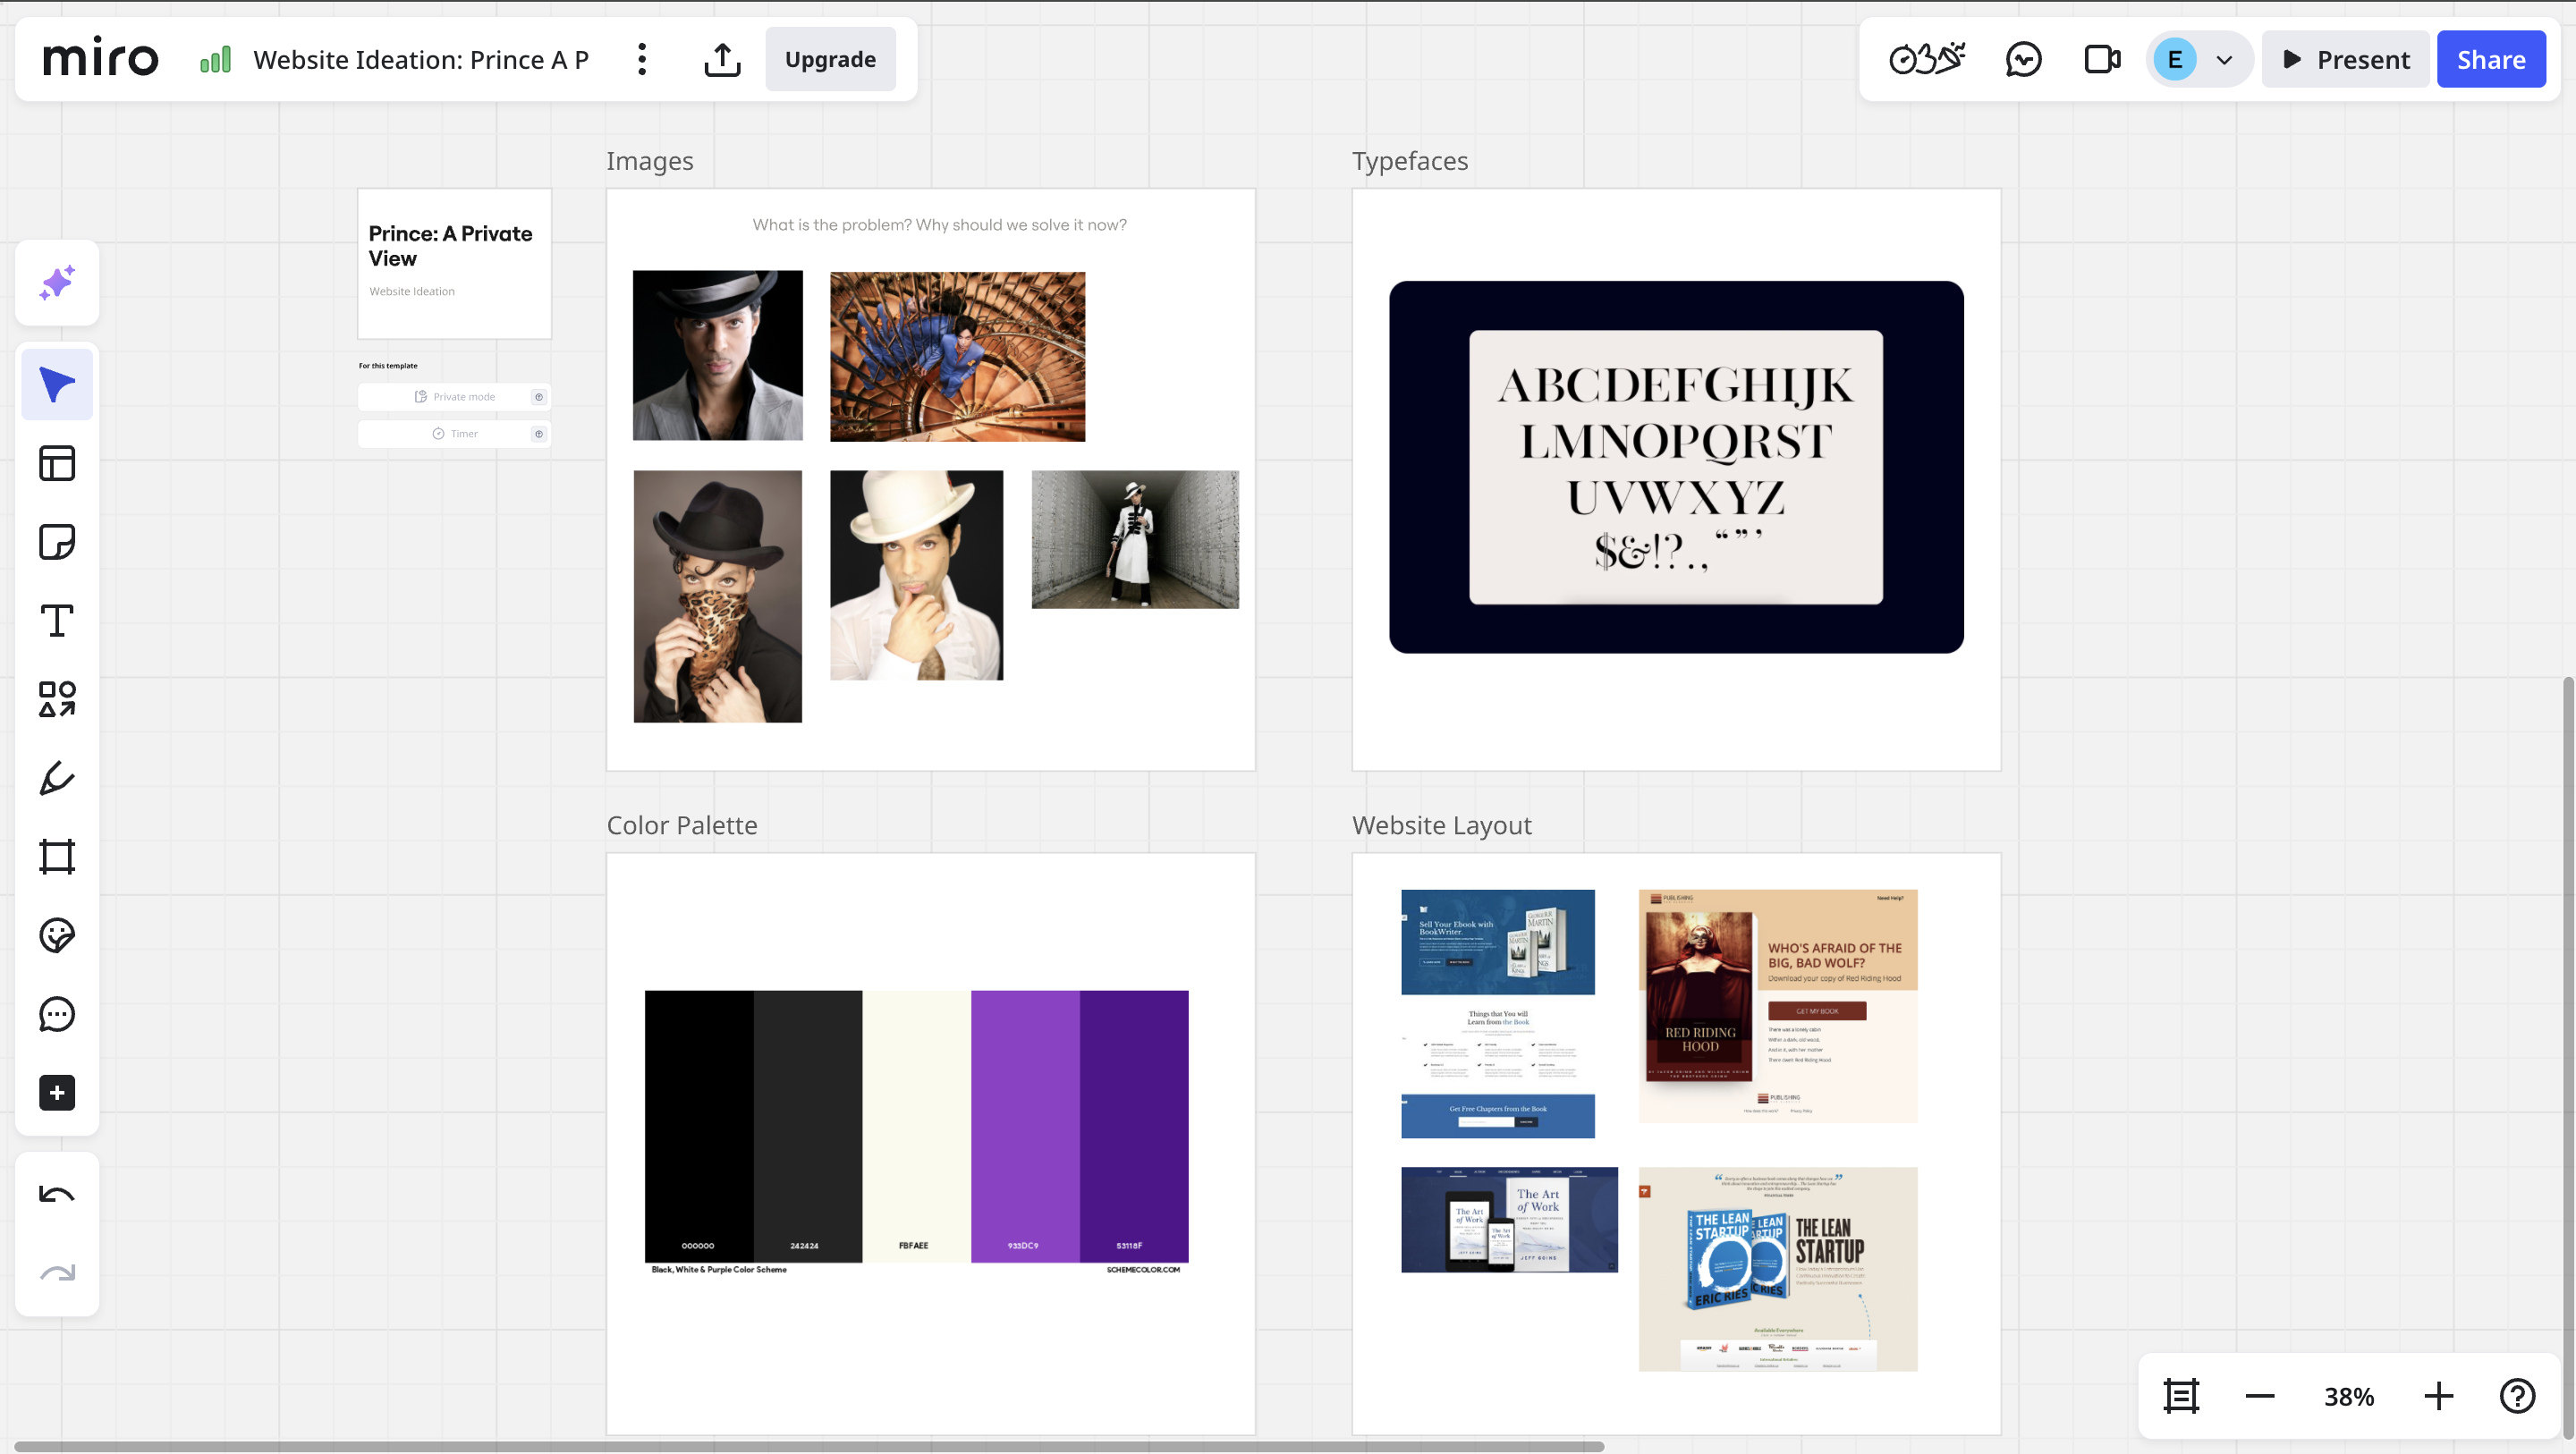This screenshot has width=2576, height=1454.
Task: Toggle Private mode in template panel
Action: coord(455,397)
